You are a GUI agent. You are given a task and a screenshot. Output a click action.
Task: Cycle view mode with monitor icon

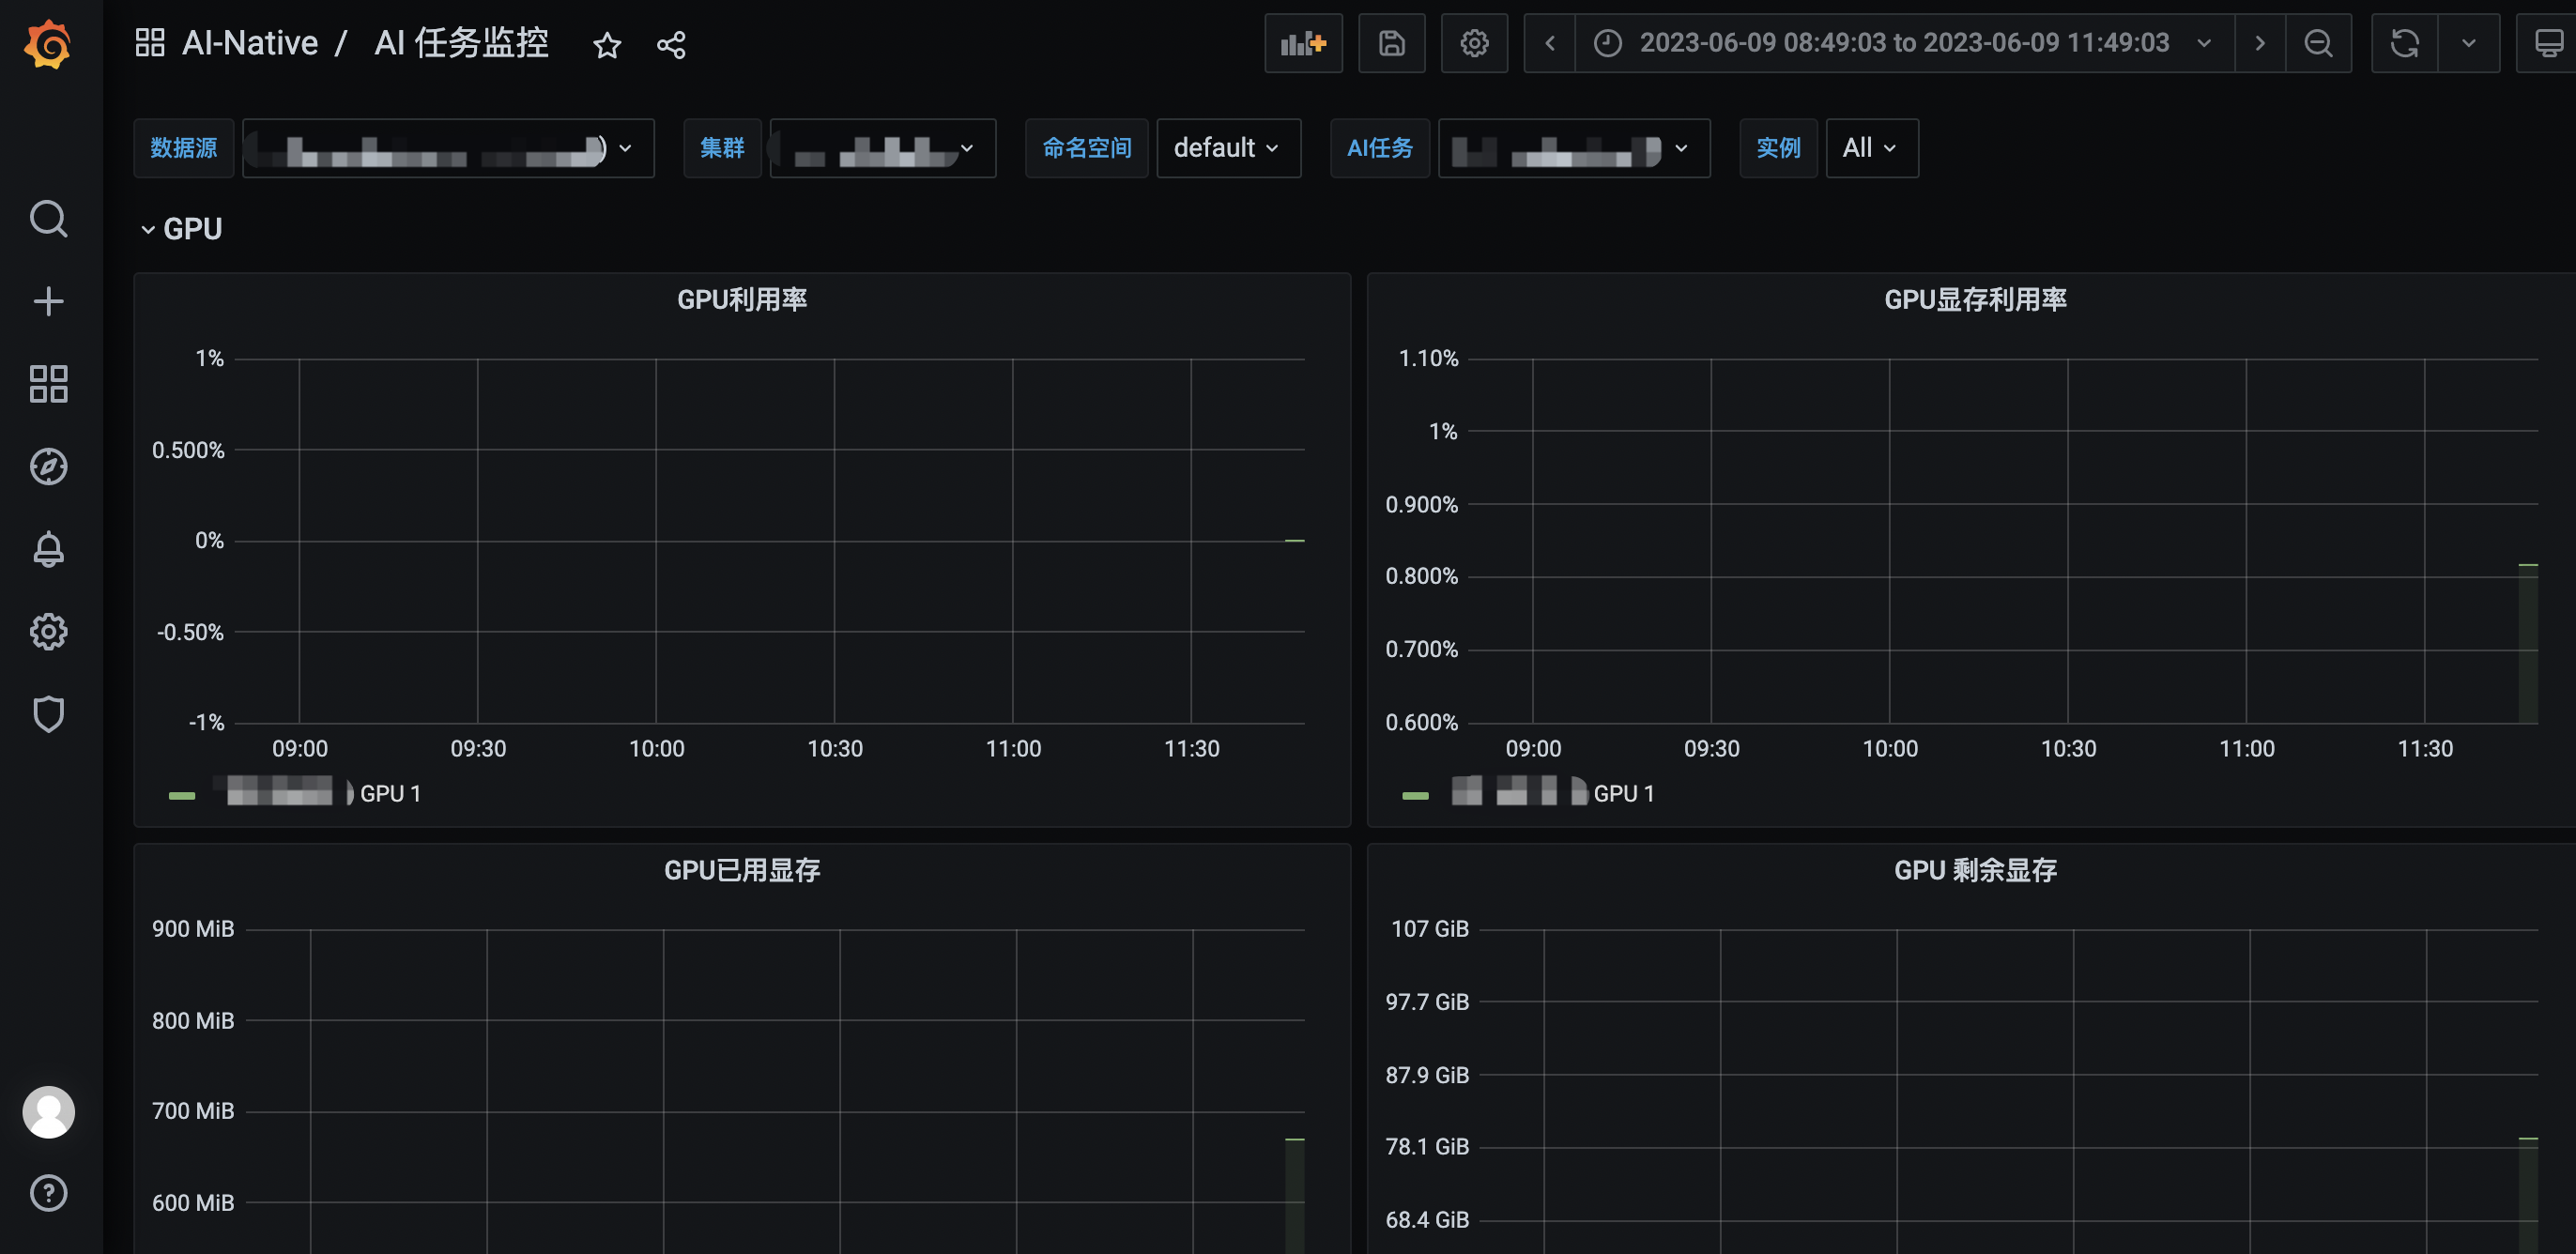[x=2548, y=43]
